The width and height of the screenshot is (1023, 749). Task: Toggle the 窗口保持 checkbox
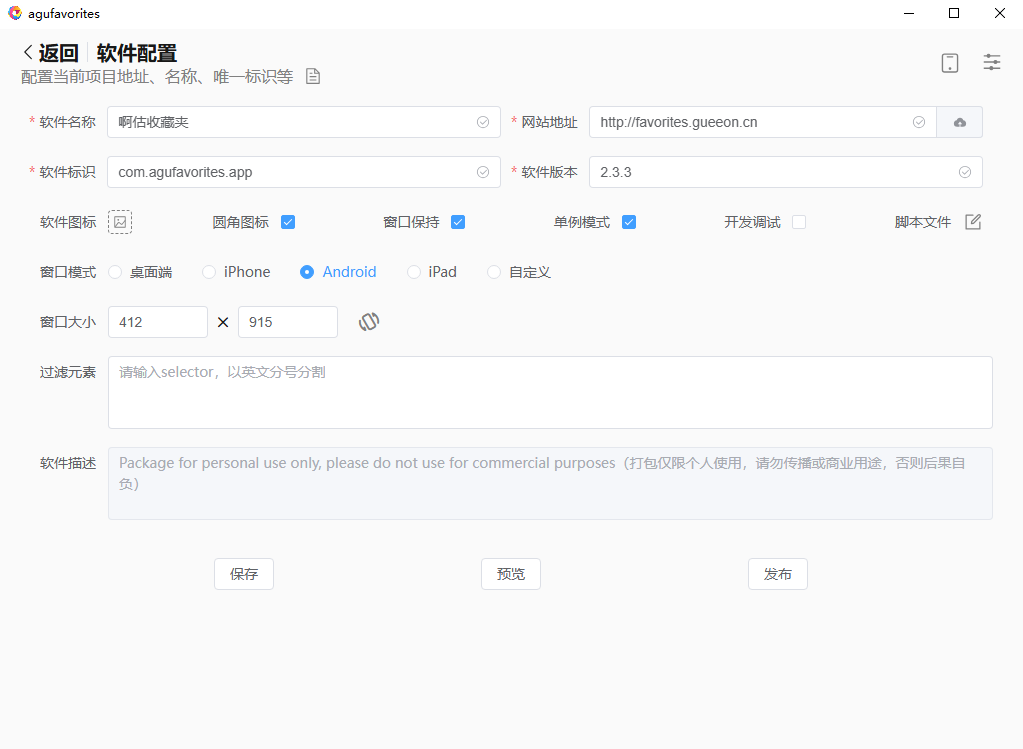tap(458, 222)
